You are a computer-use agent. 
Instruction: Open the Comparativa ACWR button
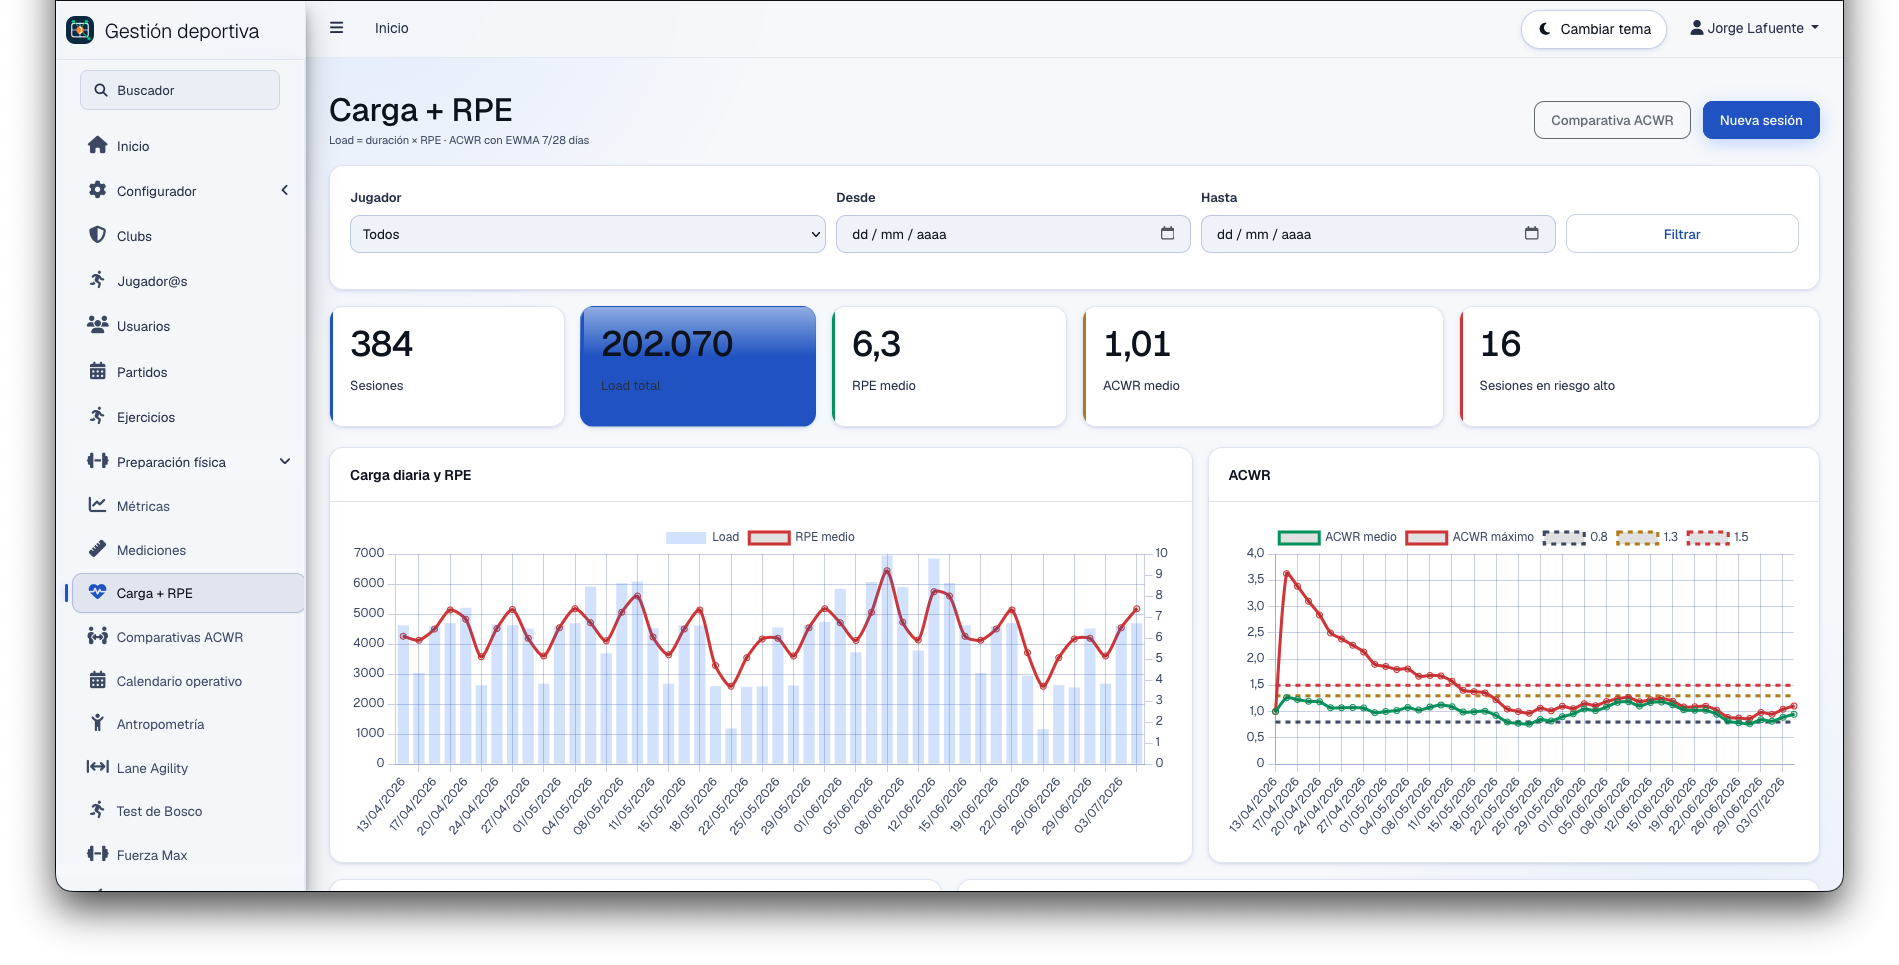pyautogui.click(x=1612, y=120)
